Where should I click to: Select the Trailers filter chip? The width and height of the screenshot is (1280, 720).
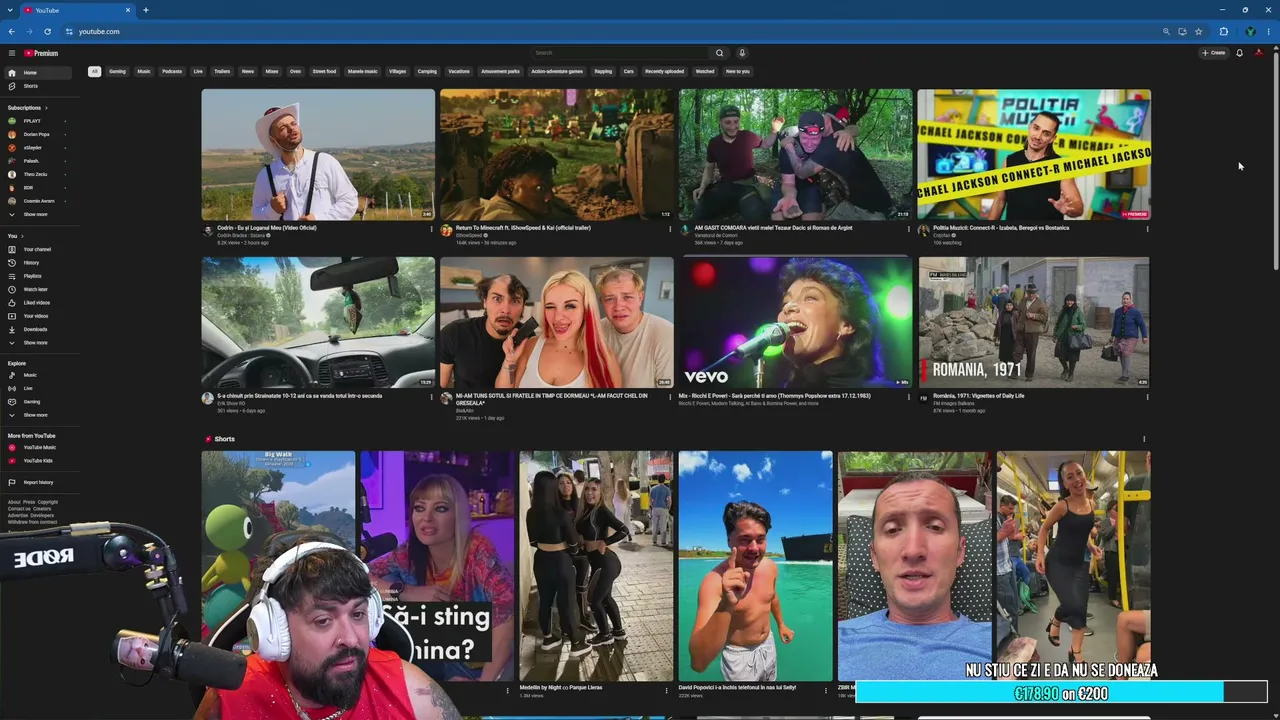[222, 71]
